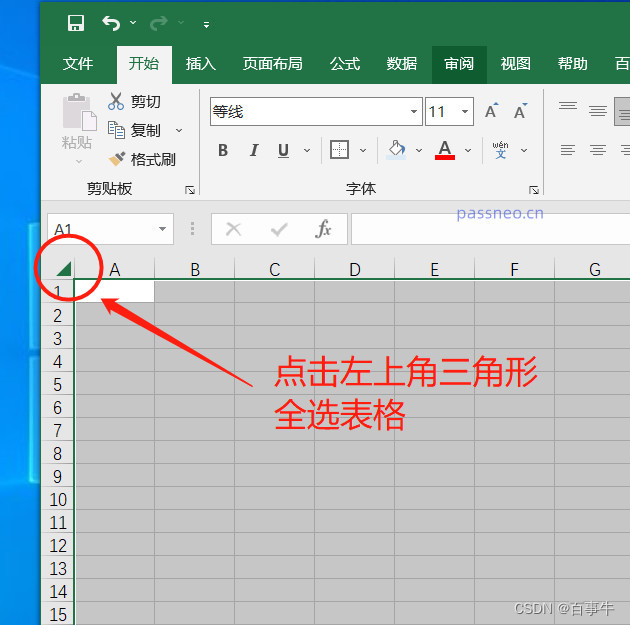Select row 2 header
Viewport: 630px width, 625px height.
coord(57,316)
